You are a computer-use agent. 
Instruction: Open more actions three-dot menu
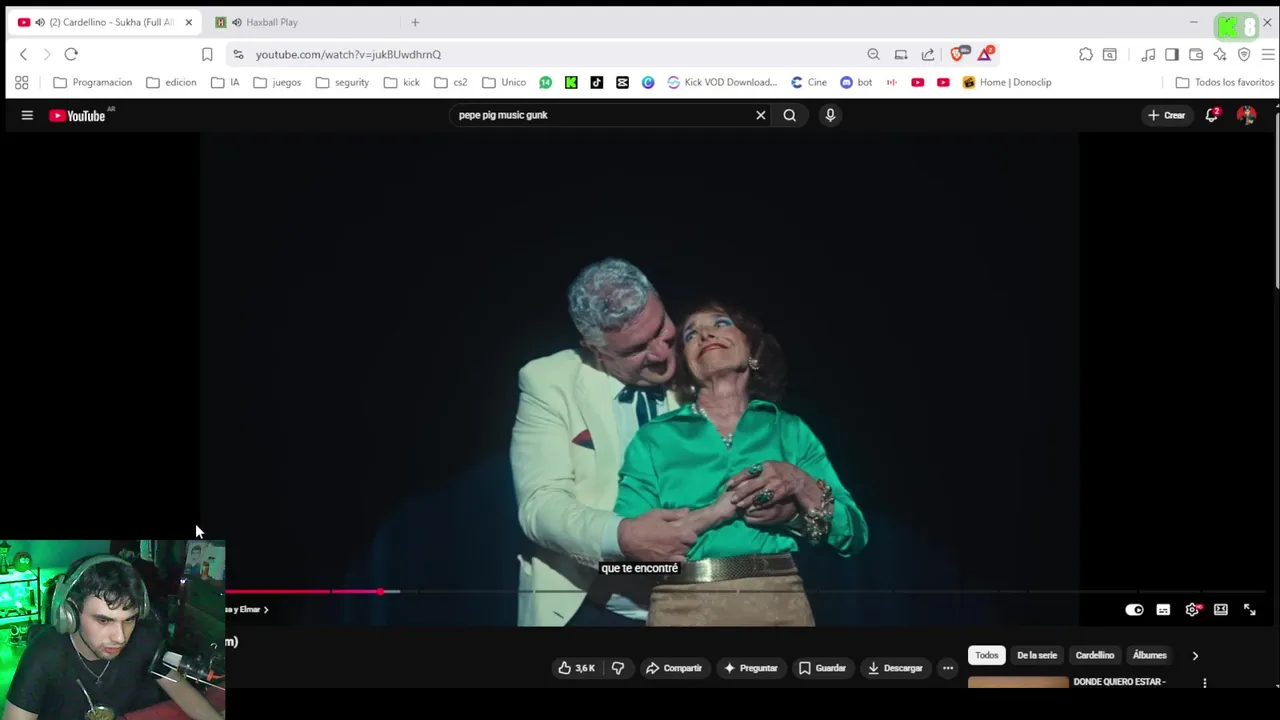[x=948, y=668]
